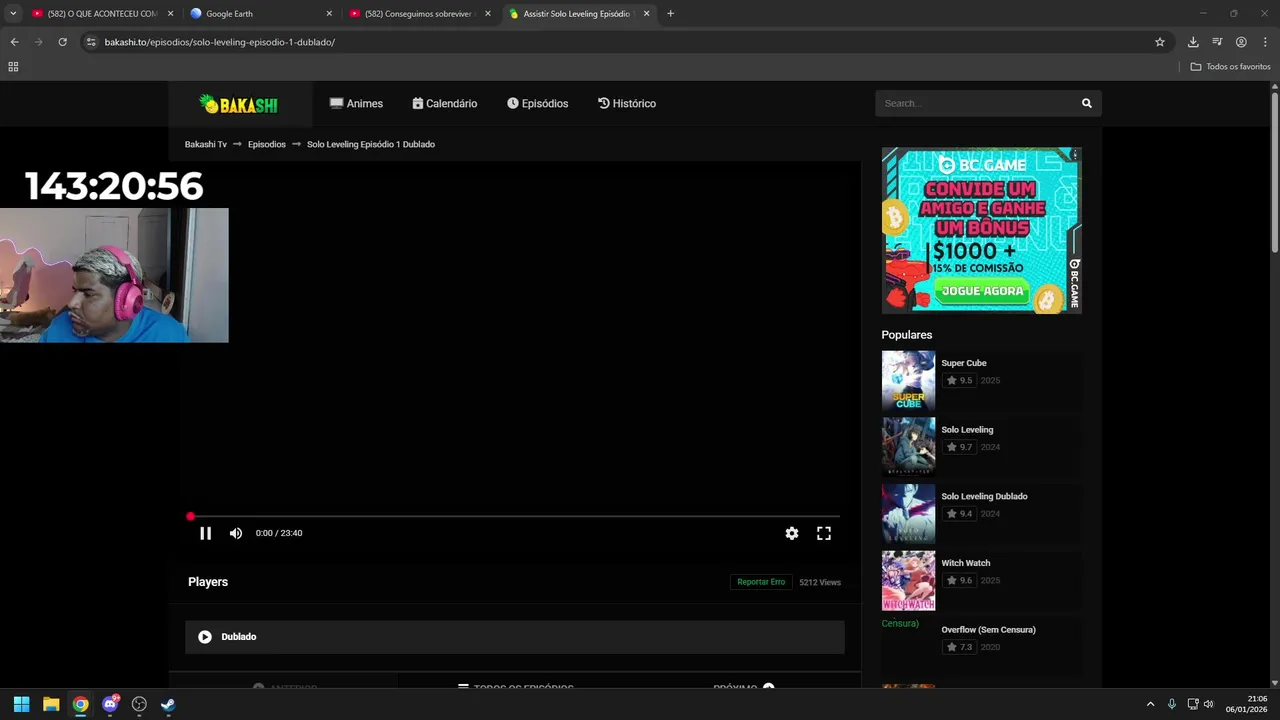
Task: Open the browser downloads icon
Action: click(1193, 42)
